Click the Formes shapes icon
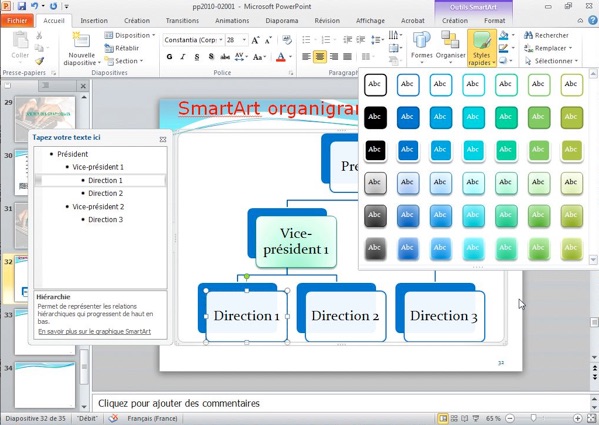The image size is (599, 425). pos(422,41)
